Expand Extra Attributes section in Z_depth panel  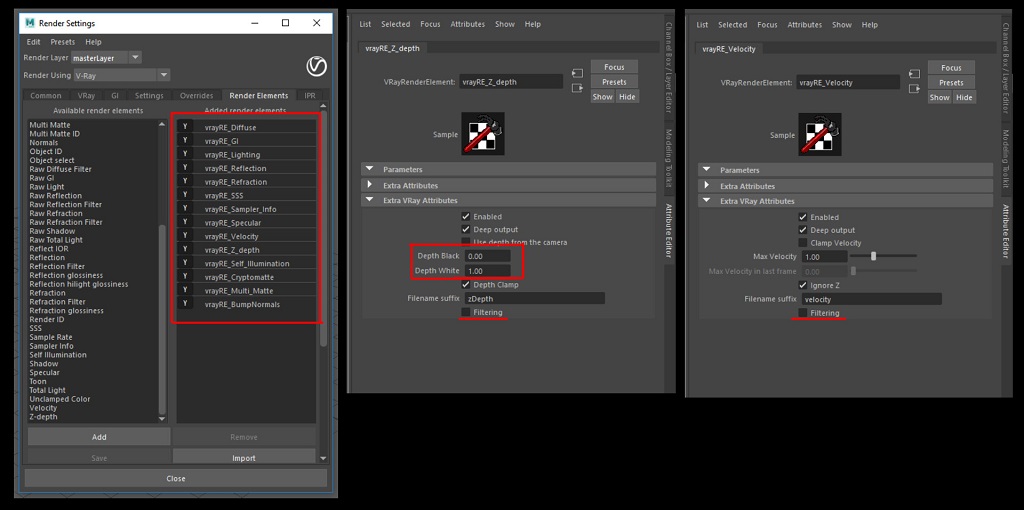pos(370,186)
